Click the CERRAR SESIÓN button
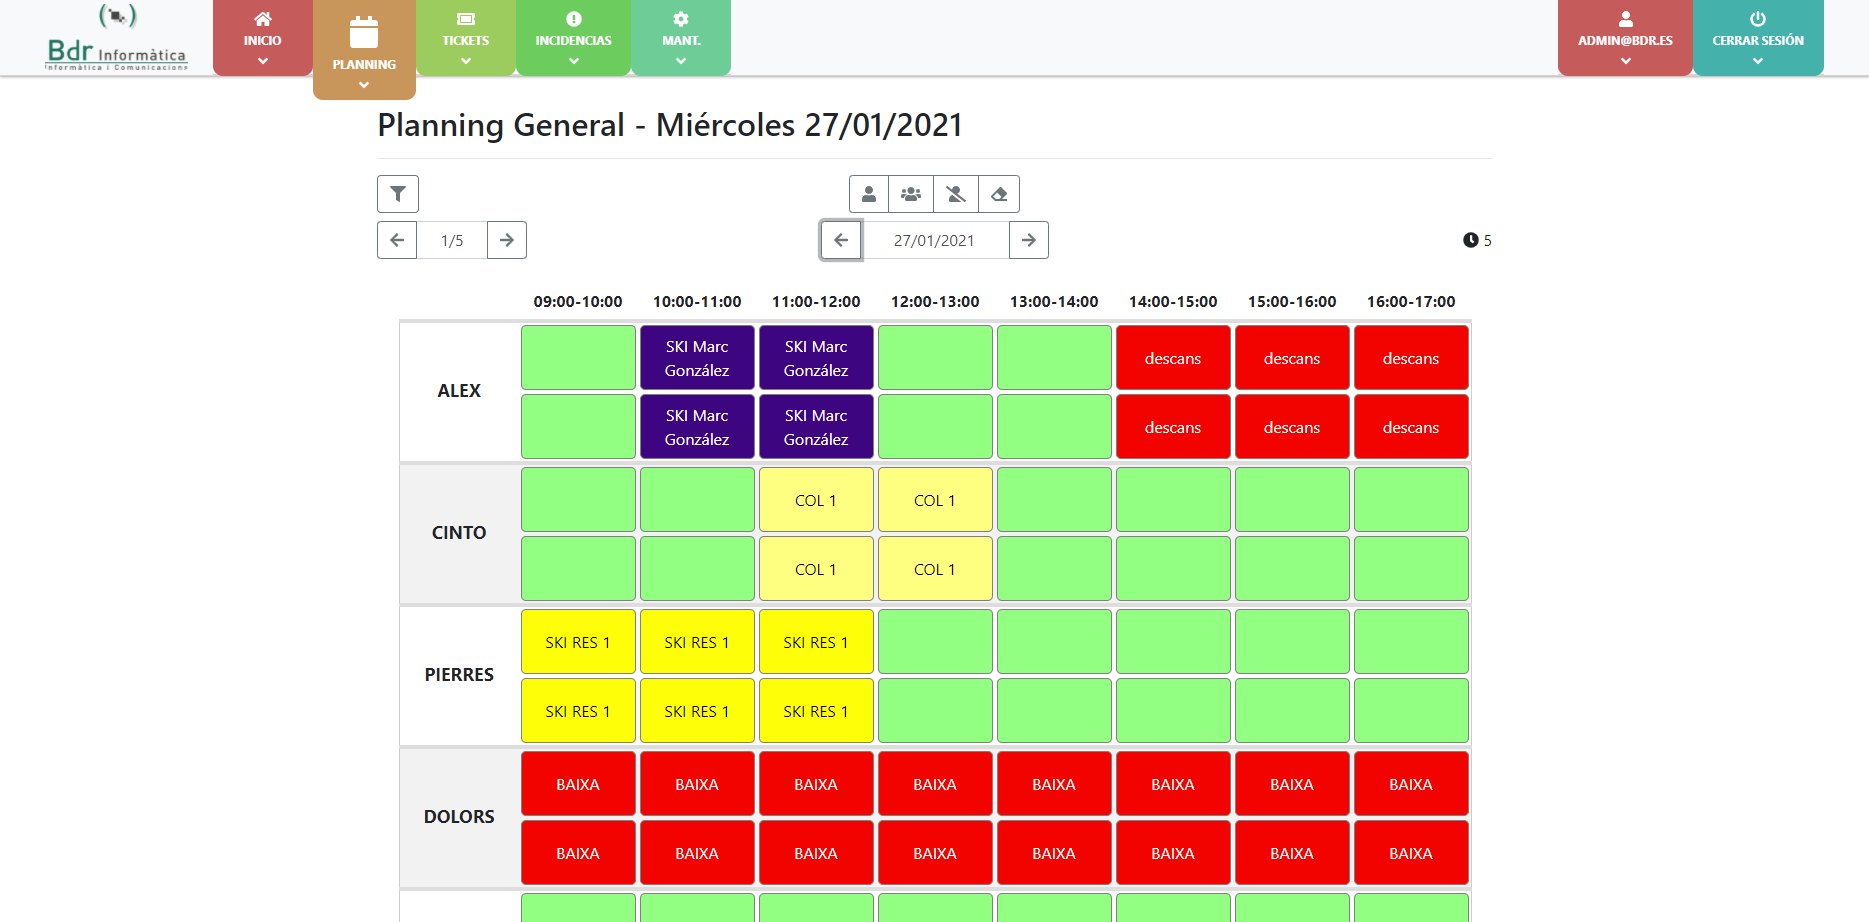Screen dimensions: 1869x922 (x=1758, y=39)
